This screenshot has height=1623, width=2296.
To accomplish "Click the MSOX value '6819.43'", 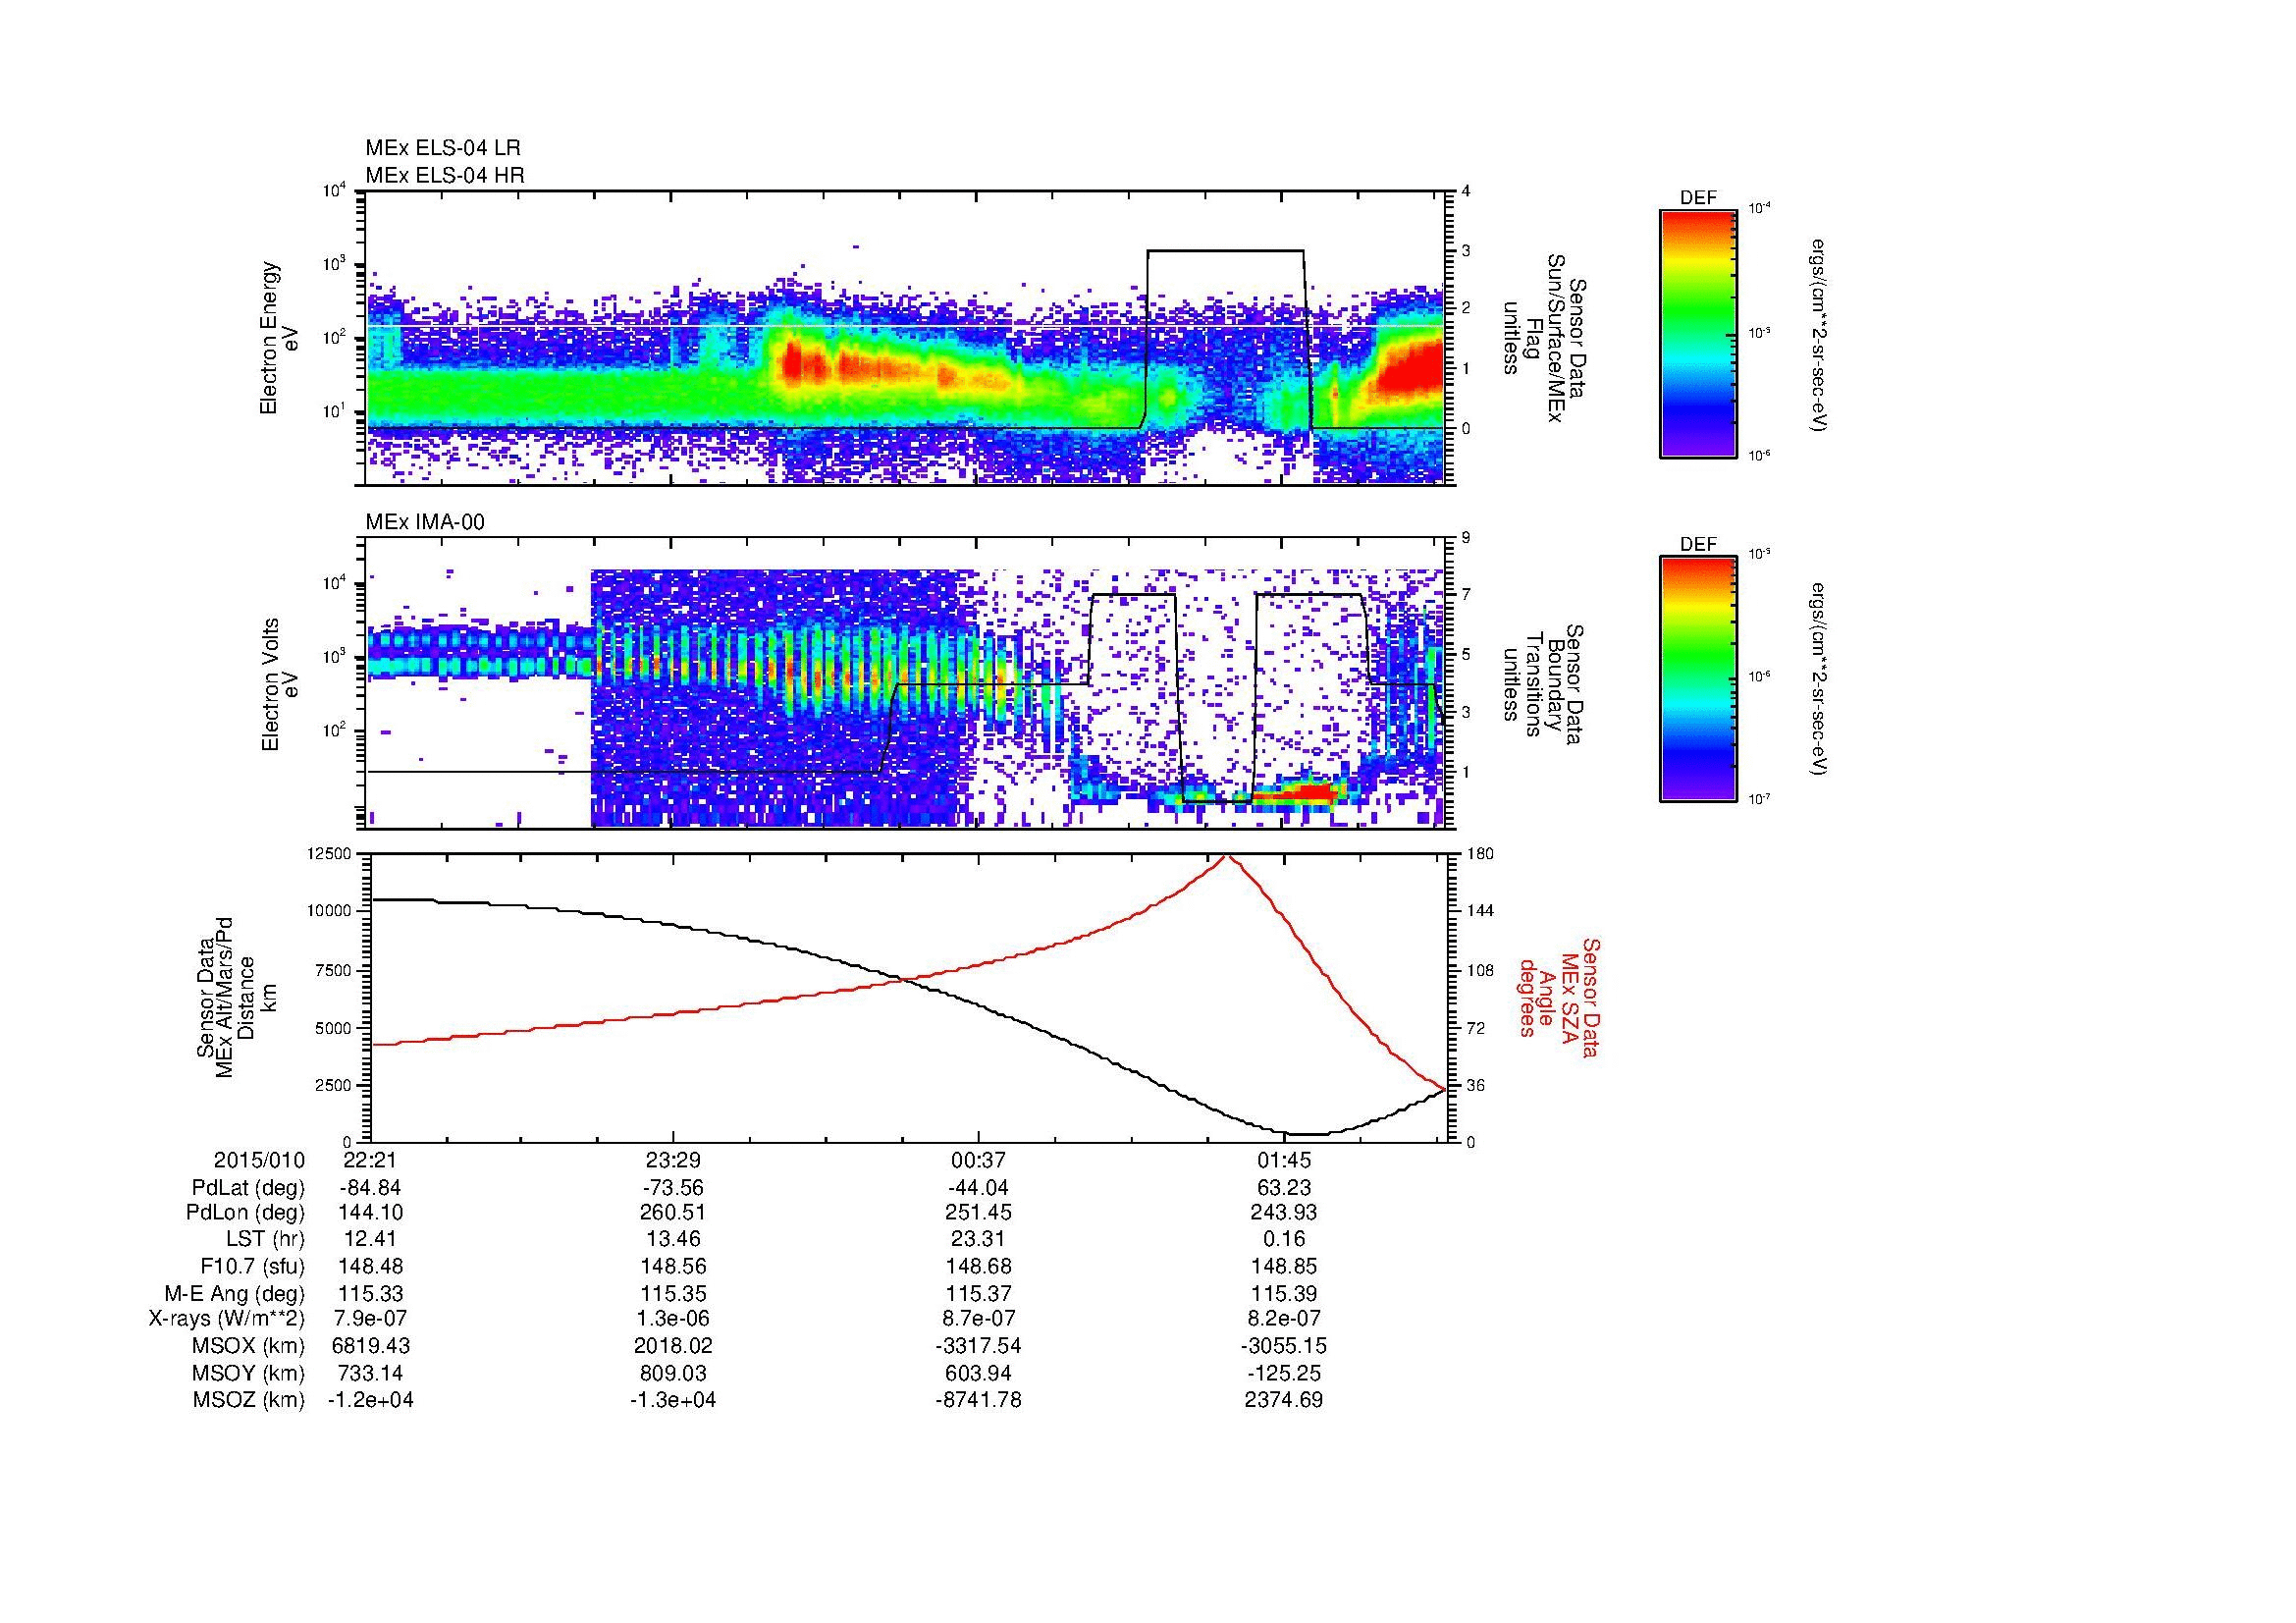I will (371, 1347).
